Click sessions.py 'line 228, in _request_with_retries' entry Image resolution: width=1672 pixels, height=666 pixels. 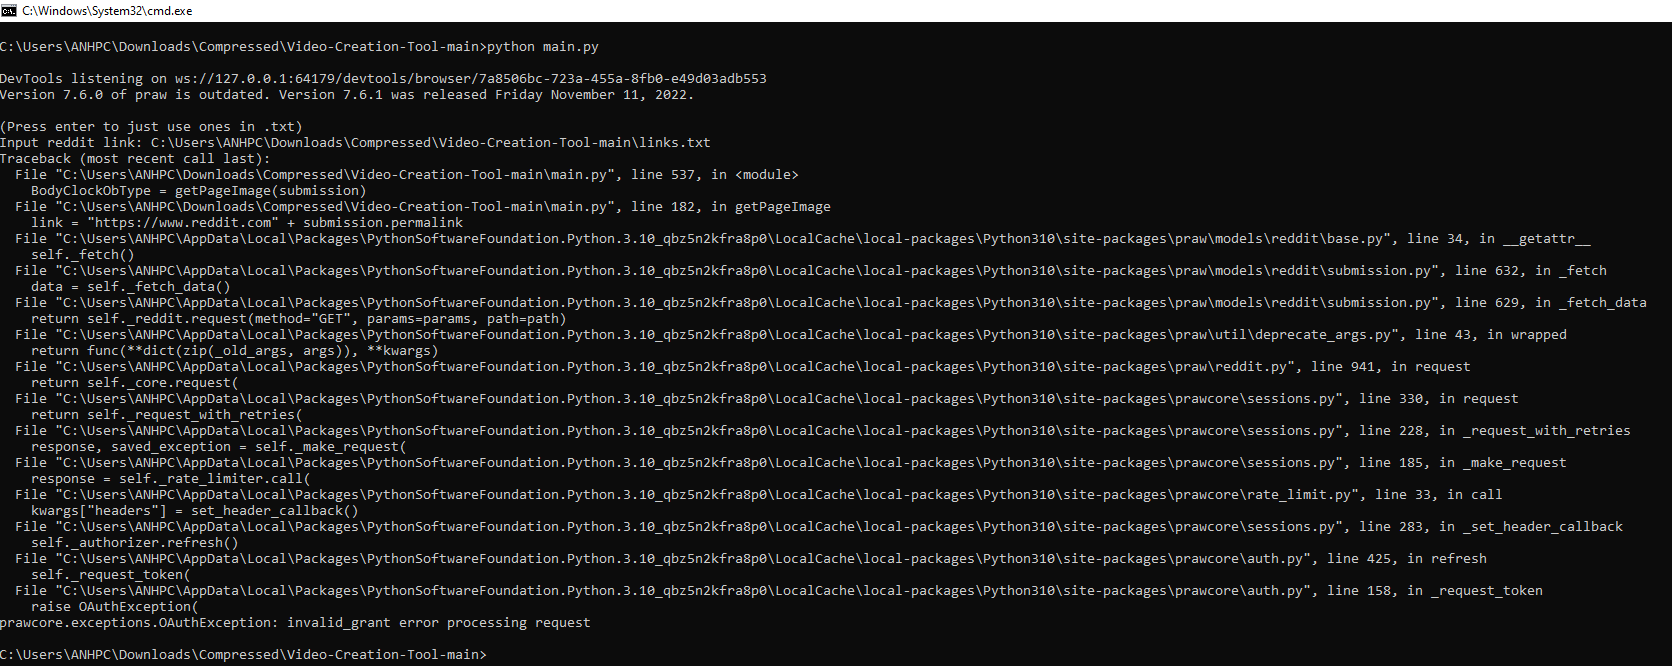[x=823, y=431]
